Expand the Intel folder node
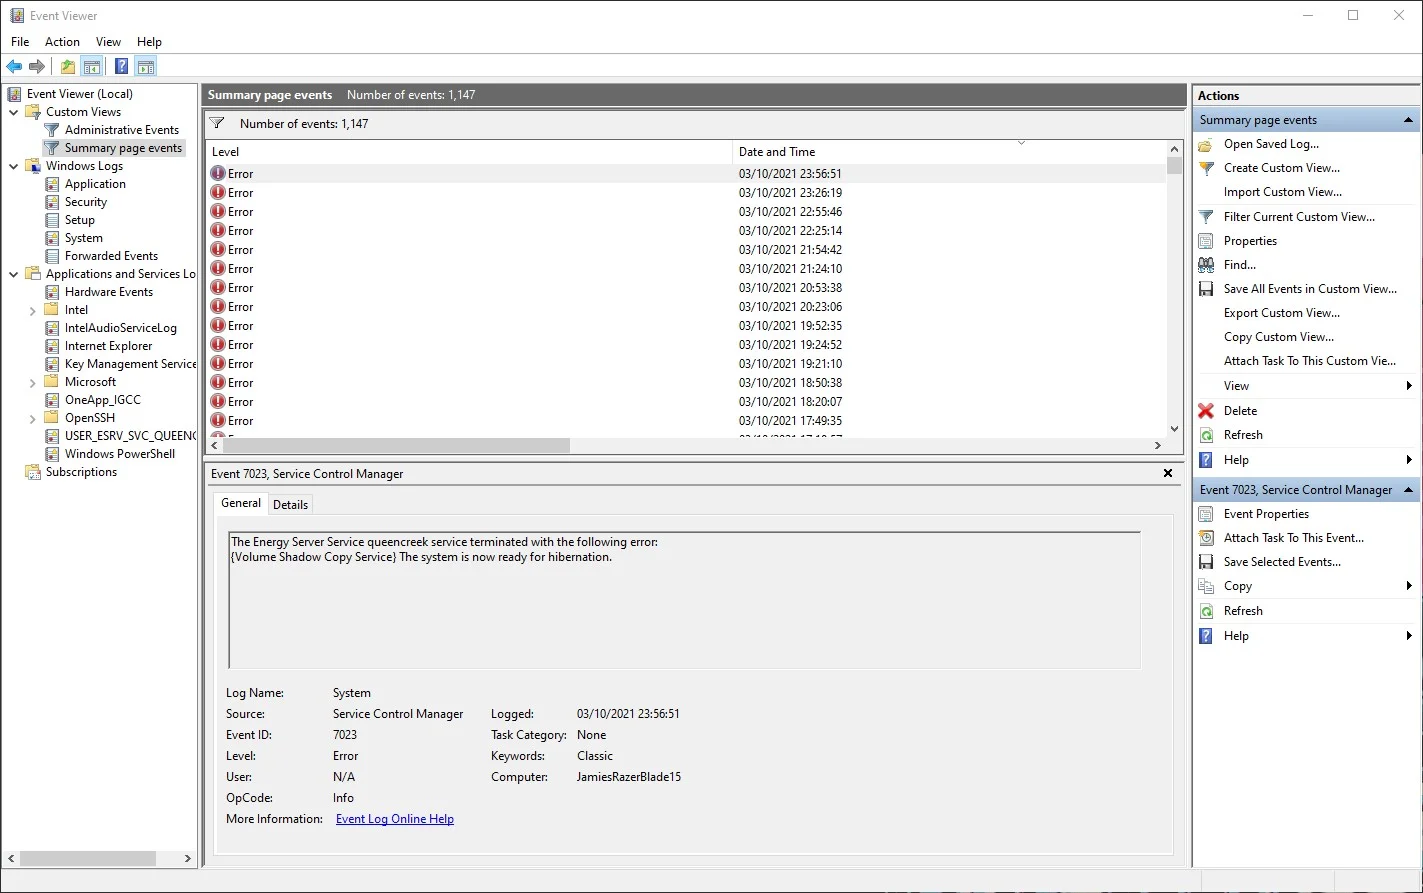The height and width of the screenshot is (893, 1423). [33, 310]
